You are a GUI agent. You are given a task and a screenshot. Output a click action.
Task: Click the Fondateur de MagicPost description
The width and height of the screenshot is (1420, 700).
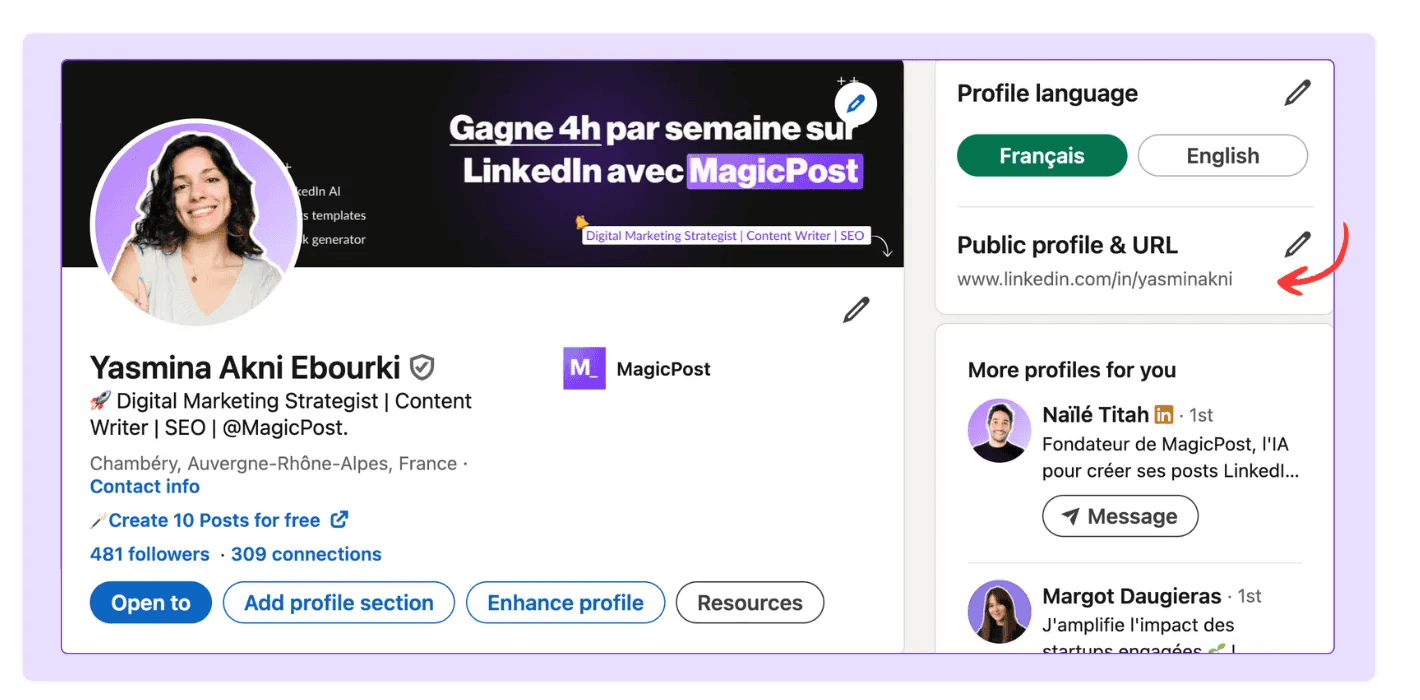1171,457
